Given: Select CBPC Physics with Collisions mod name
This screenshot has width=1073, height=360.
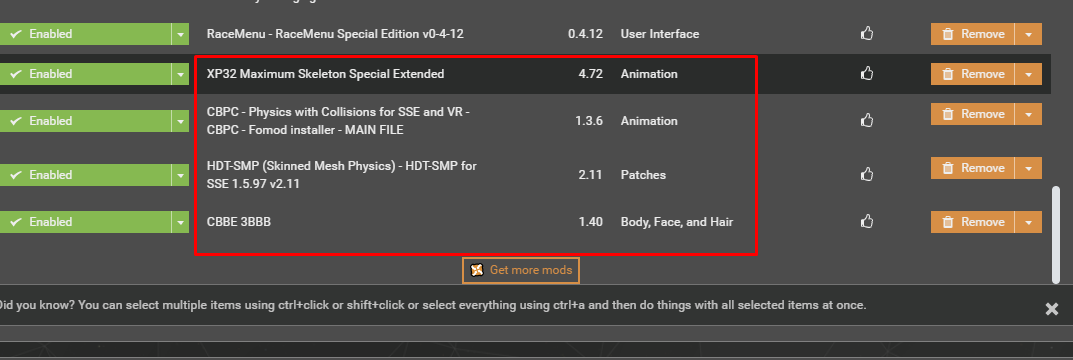Looking at the screenshot, I should (338, 120).
